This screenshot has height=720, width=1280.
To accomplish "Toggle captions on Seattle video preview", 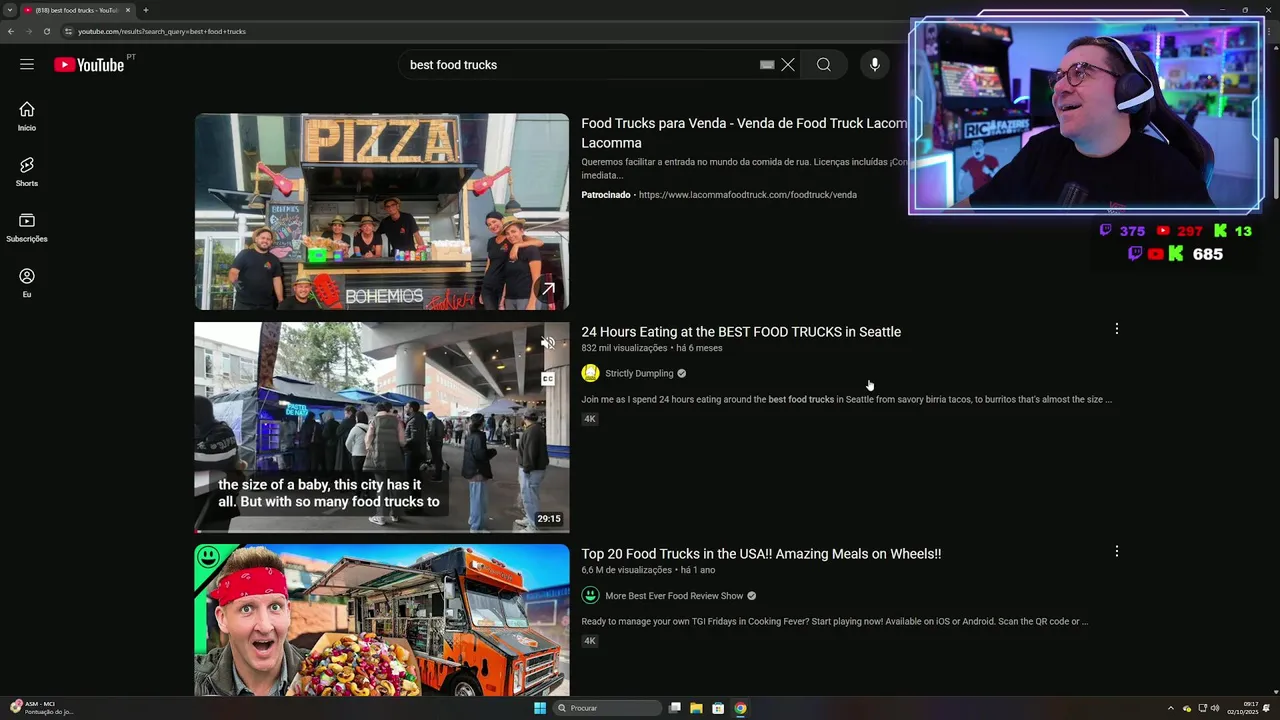I will click(548, 378).
